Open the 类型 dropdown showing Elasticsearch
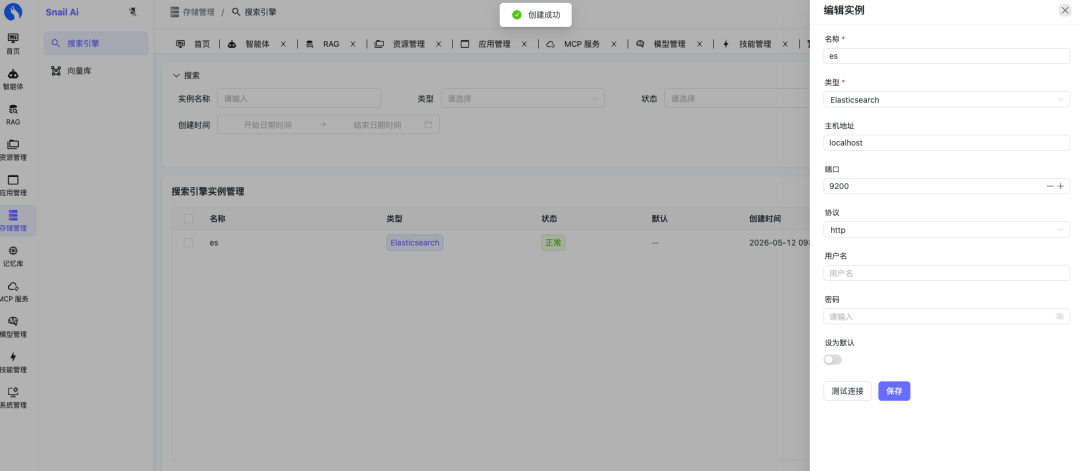Screen dimensions: 1080x471 click(x=946, y=100)
